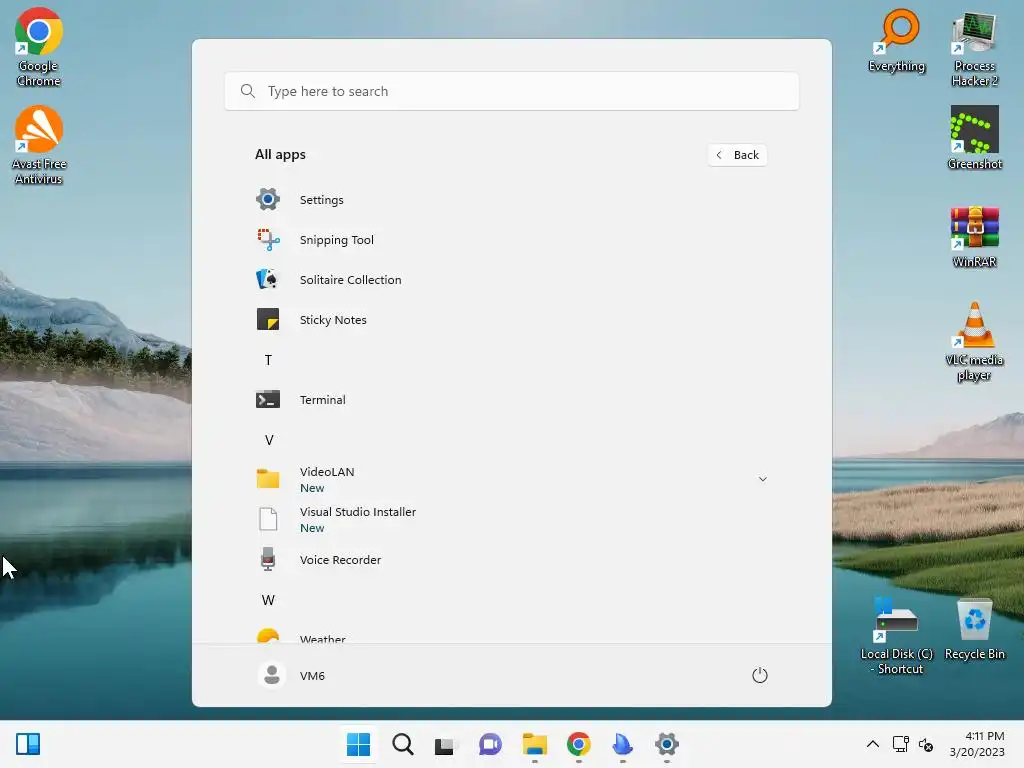Open taskbar Search magnifier
Screen dimensions: 1024x768
(x=402, y=744)
